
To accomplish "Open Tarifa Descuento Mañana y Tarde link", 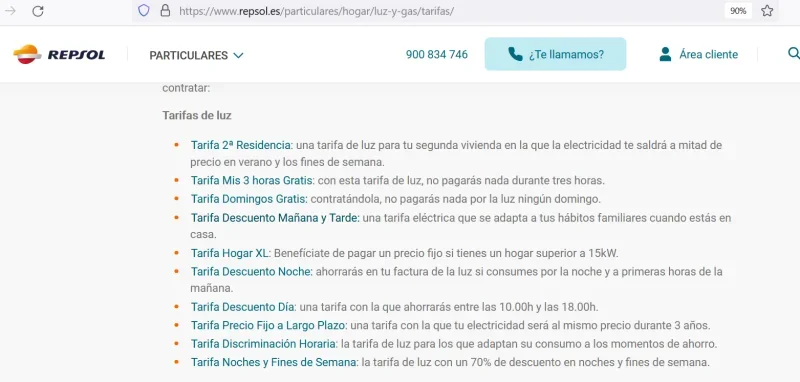I will point(275,218).
